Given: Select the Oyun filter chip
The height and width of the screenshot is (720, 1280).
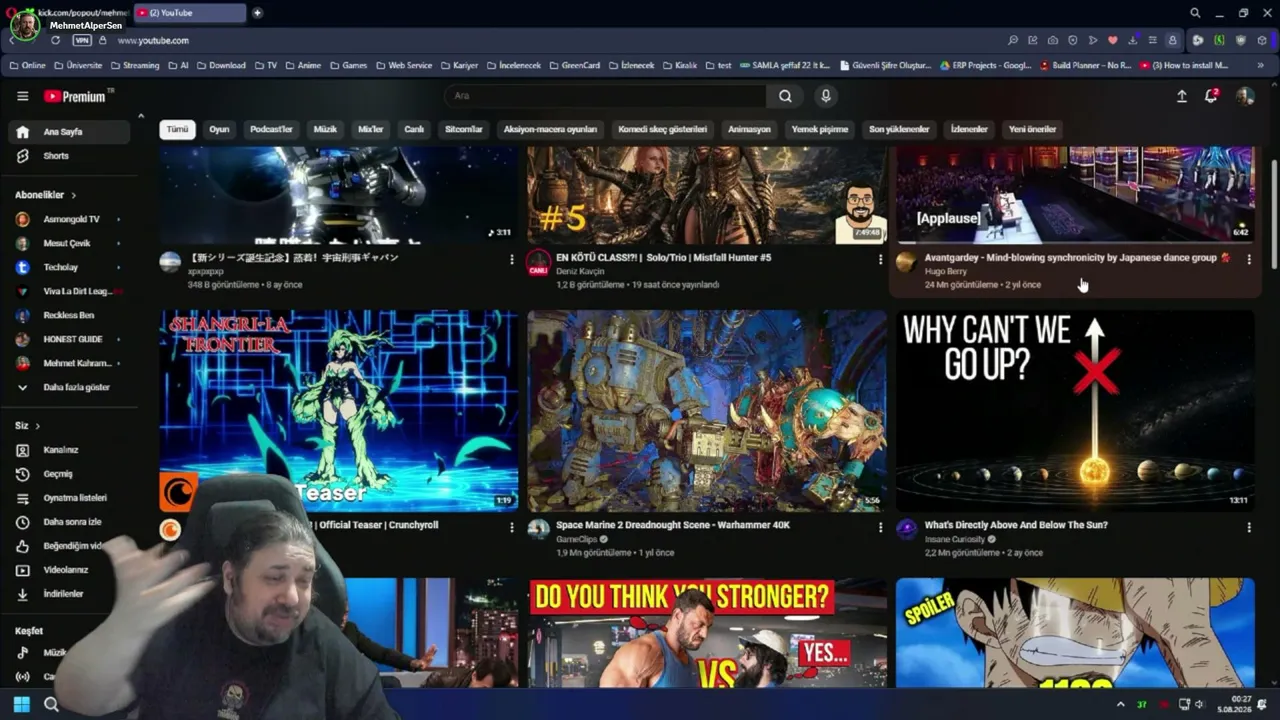Looking at the screenshot, I should pyautogui.click(x=219, y=129).
